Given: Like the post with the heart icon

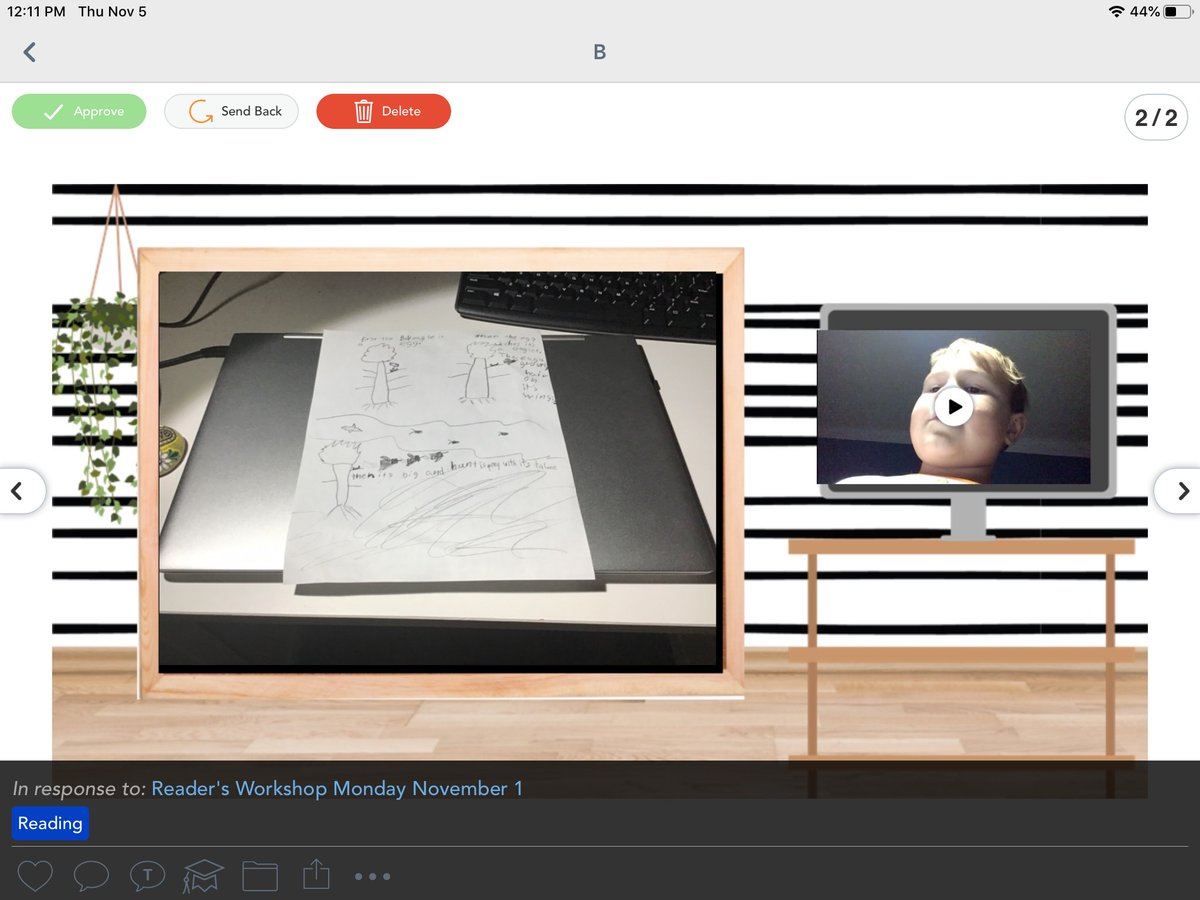Looking at the screenshot, I should [35, 876].
